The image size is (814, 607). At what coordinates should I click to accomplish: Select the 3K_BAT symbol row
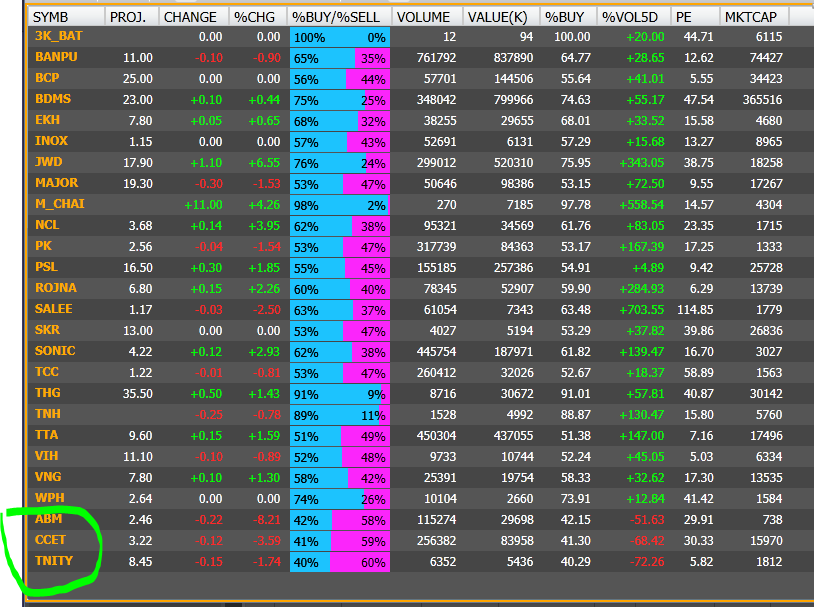click(x=58, y=36)
